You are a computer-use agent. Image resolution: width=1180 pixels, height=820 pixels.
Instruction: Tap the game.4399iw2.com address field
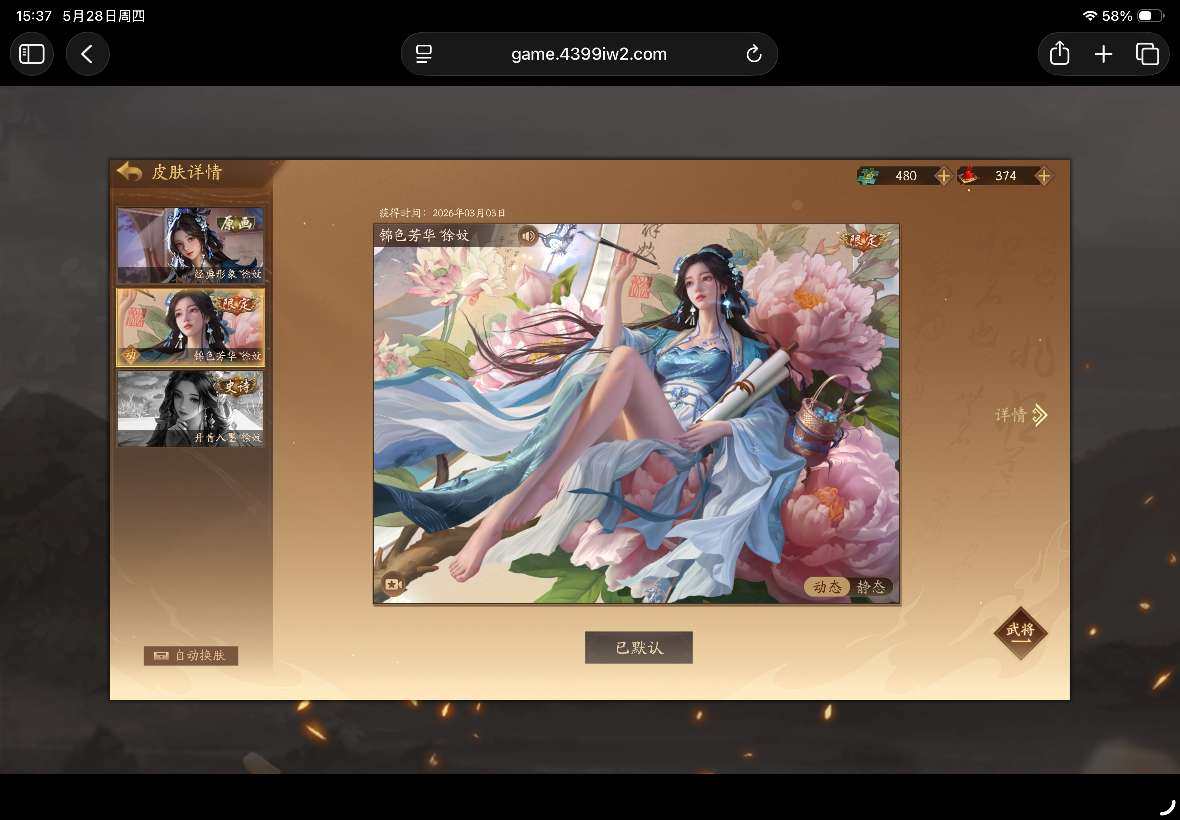point(588,54)
